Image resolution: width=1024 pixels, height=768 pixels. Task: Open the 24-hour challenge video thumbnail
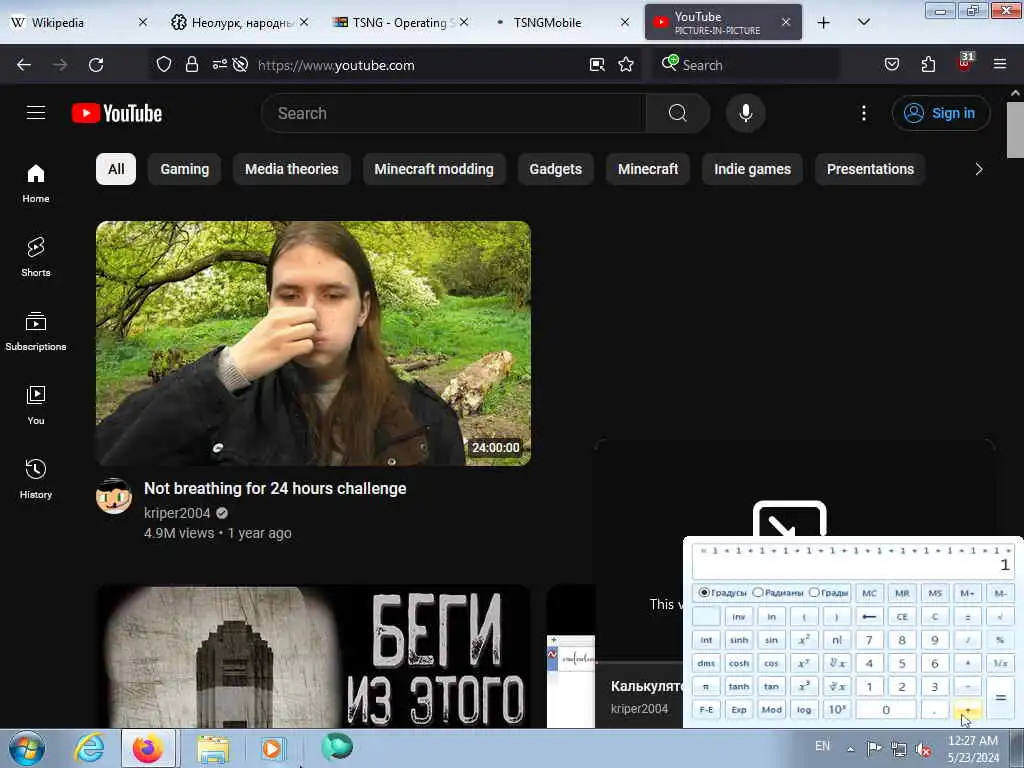tap(313, 343)
